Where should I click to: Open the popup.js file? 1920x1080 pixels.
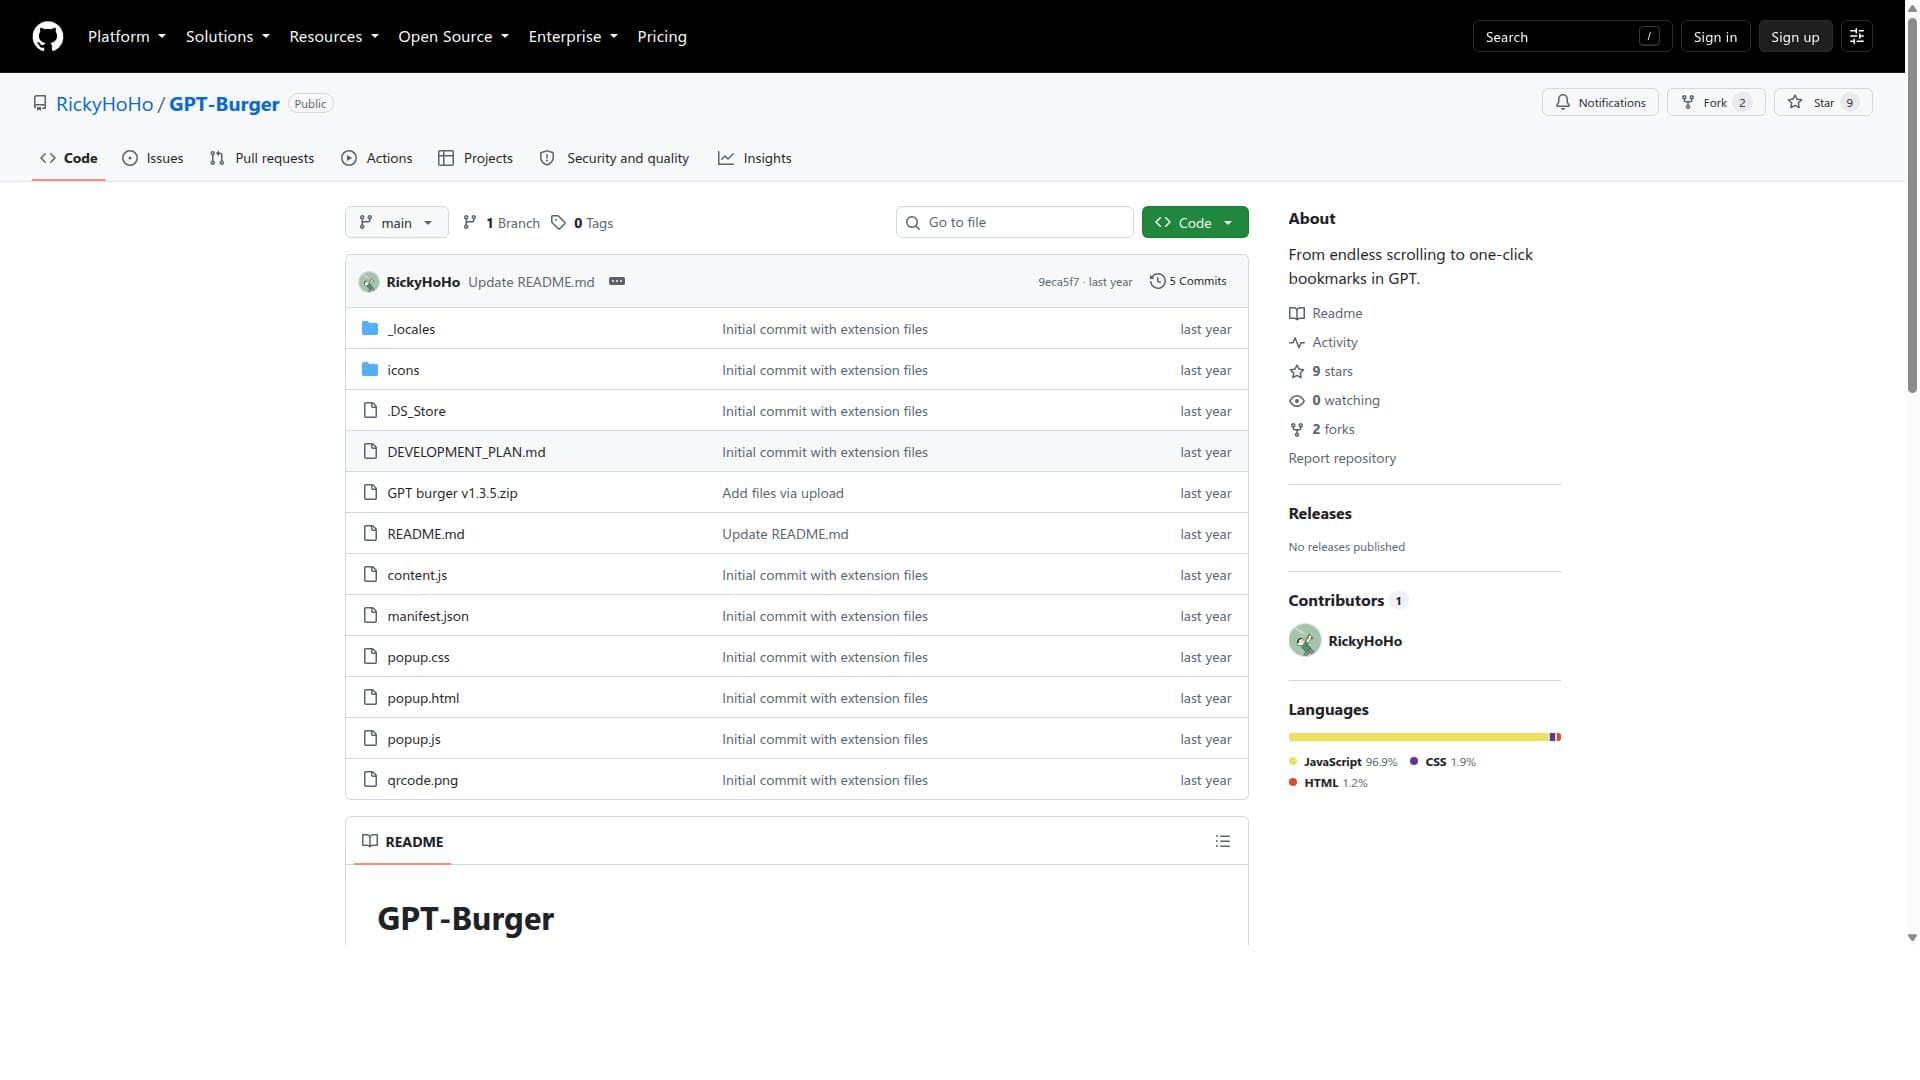pos(414,739)
